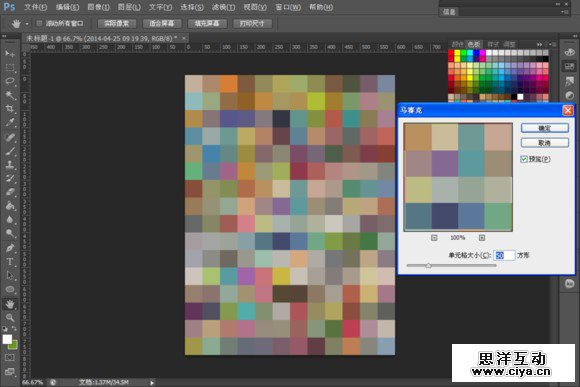The height and width of the screenshot is (387, 580).
Task: Open the Color panel palette icon in dock
Action: pos(570,53)
